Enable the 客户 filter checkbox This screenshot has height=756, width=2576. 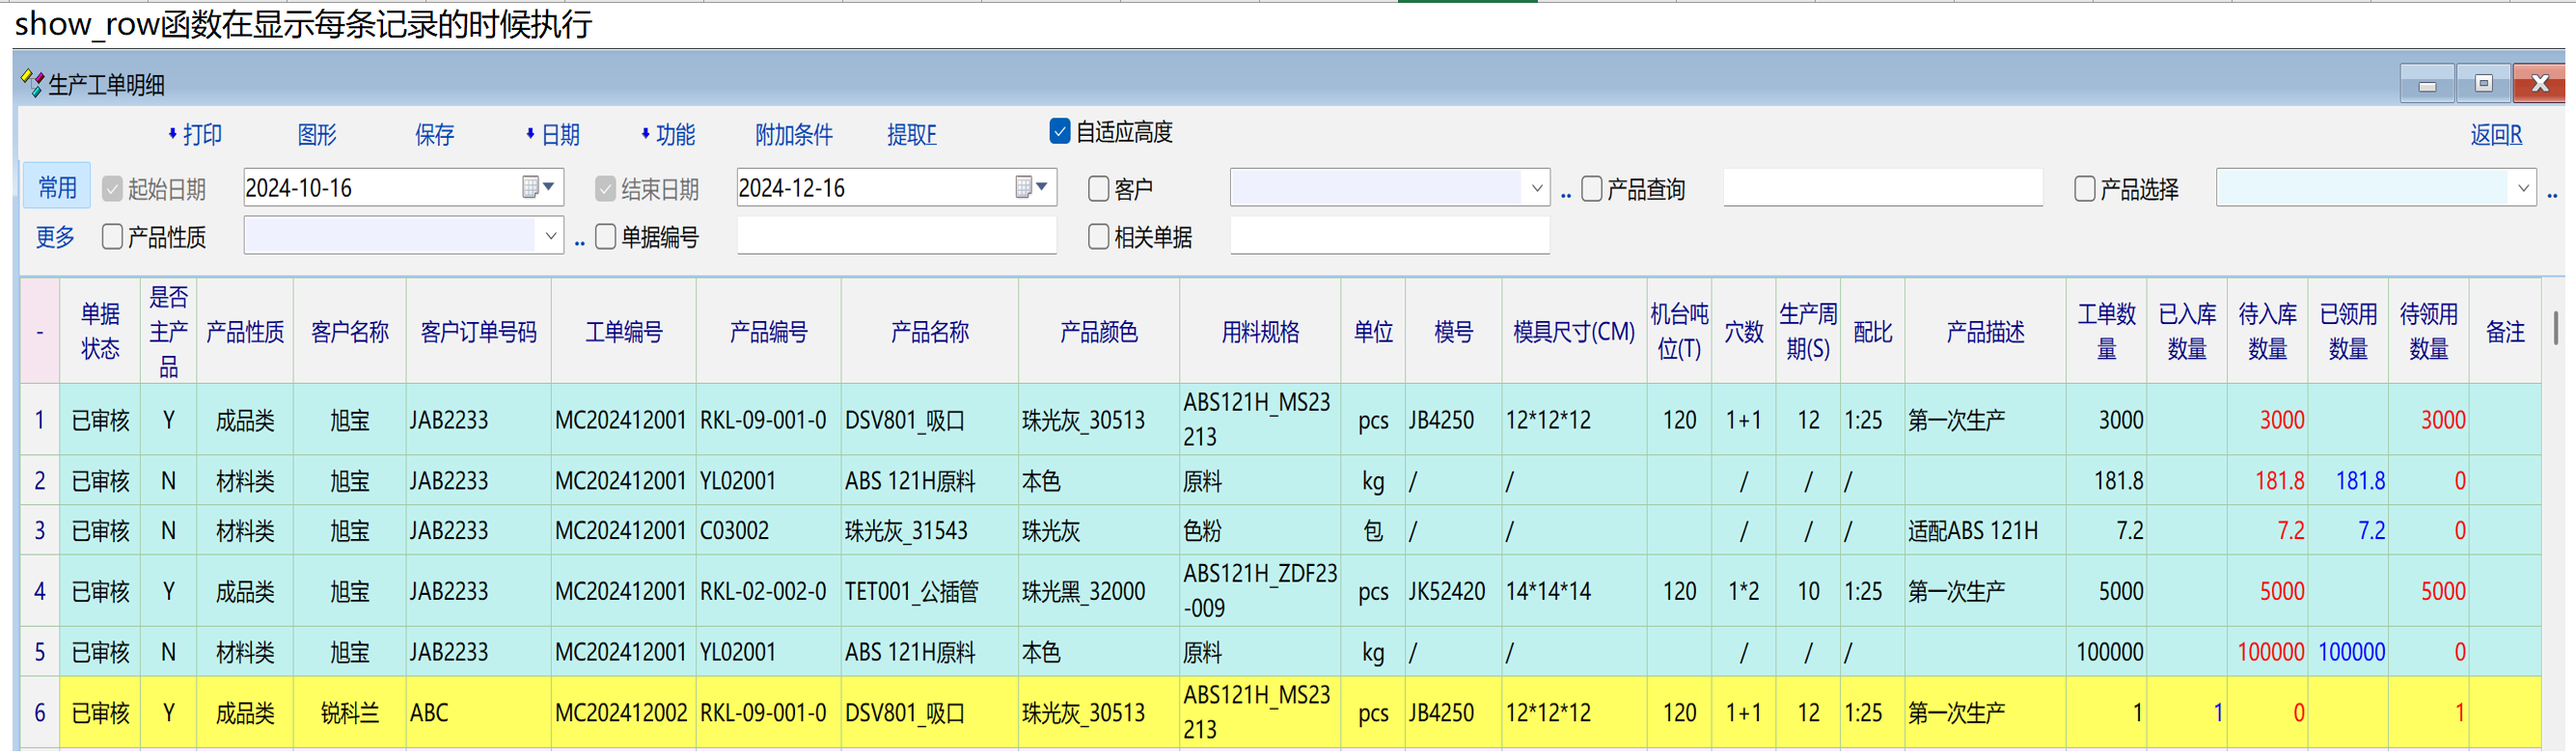1098,189
